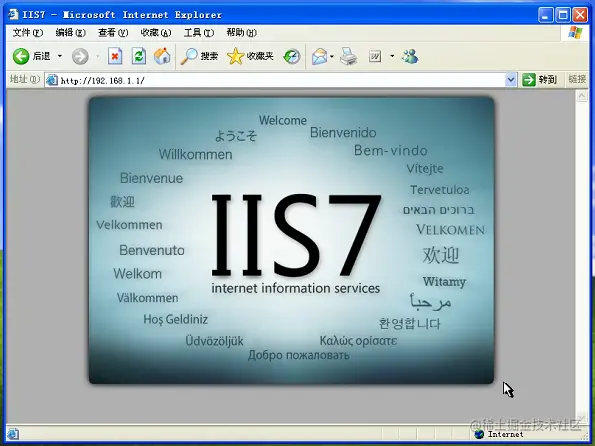Go to Home page icon

click(162, 56)
